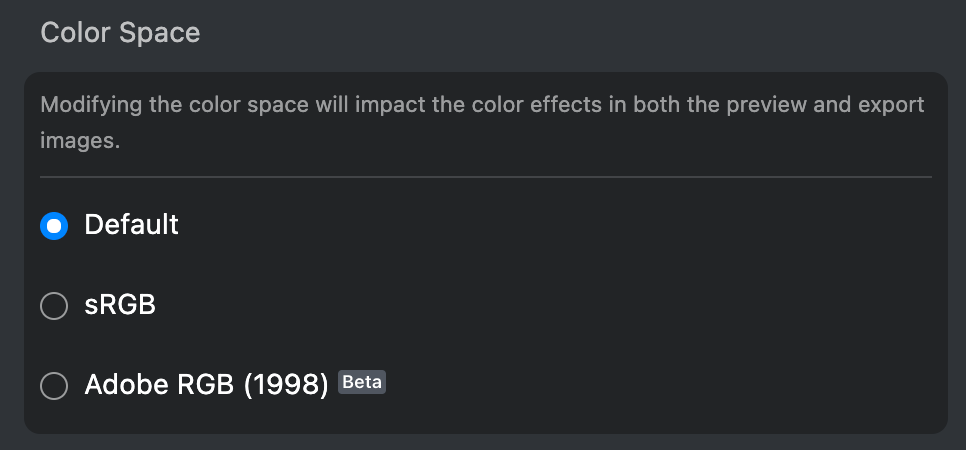Click the word "Color" in the heading
966x450 pixels.
click(75, 33)
